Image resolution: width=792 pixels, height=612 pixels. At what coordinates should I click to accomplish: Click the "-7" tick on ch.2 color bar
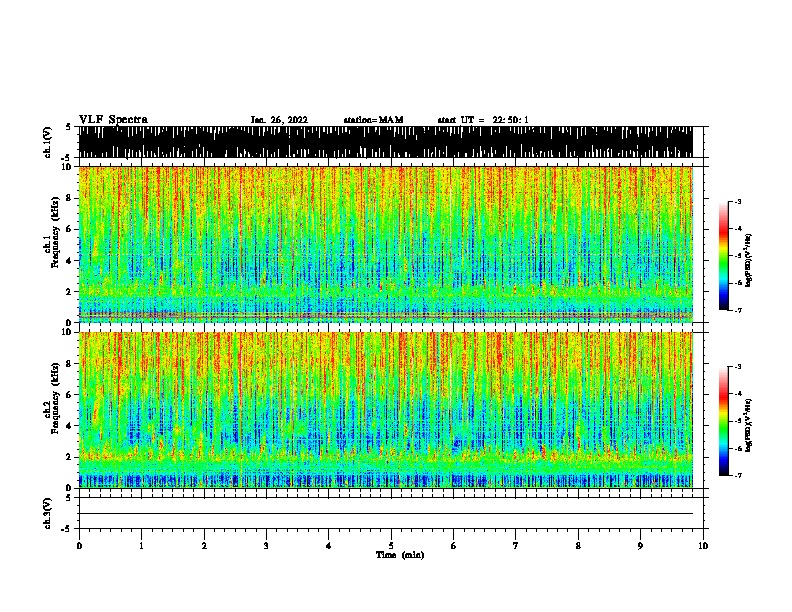(x=737, y=475)
